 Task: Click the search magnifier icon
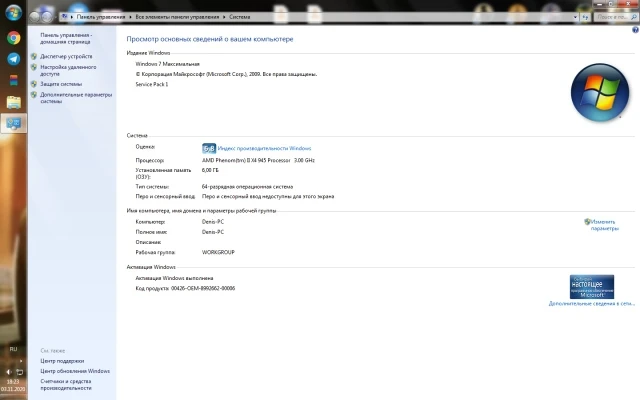(634, 17)
